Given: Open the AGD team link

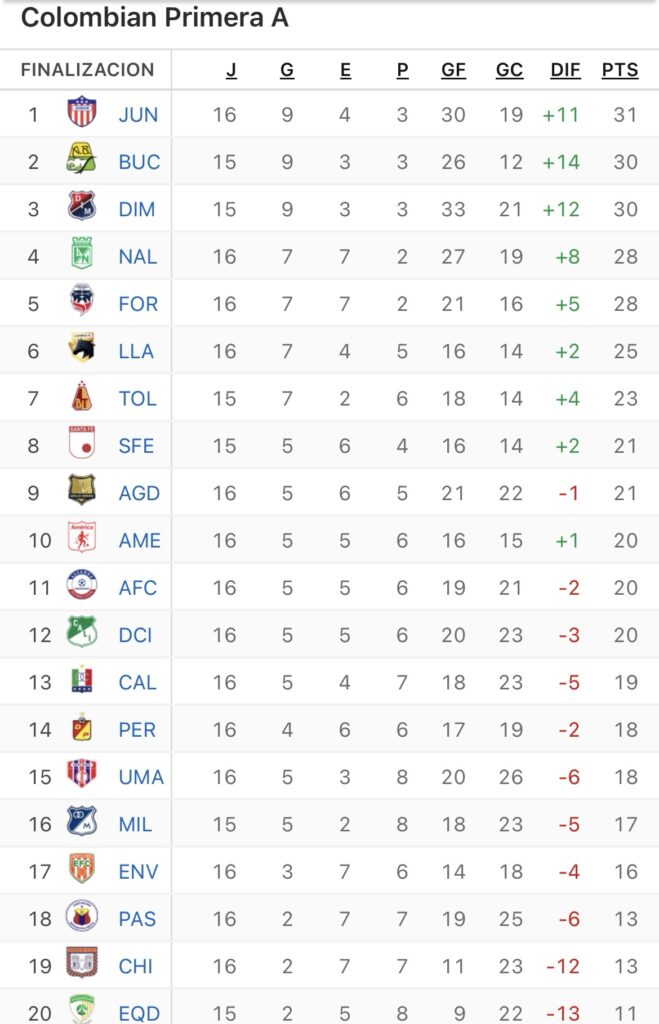Looking at the screenshot, I should point(139,493).
